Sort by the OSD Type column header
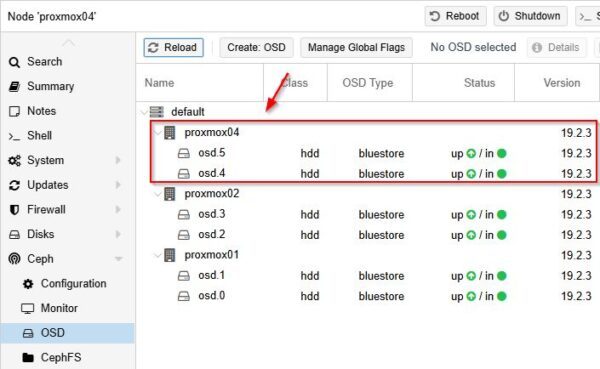This screenshot has height=369, width=600. (x=370, y=83)
